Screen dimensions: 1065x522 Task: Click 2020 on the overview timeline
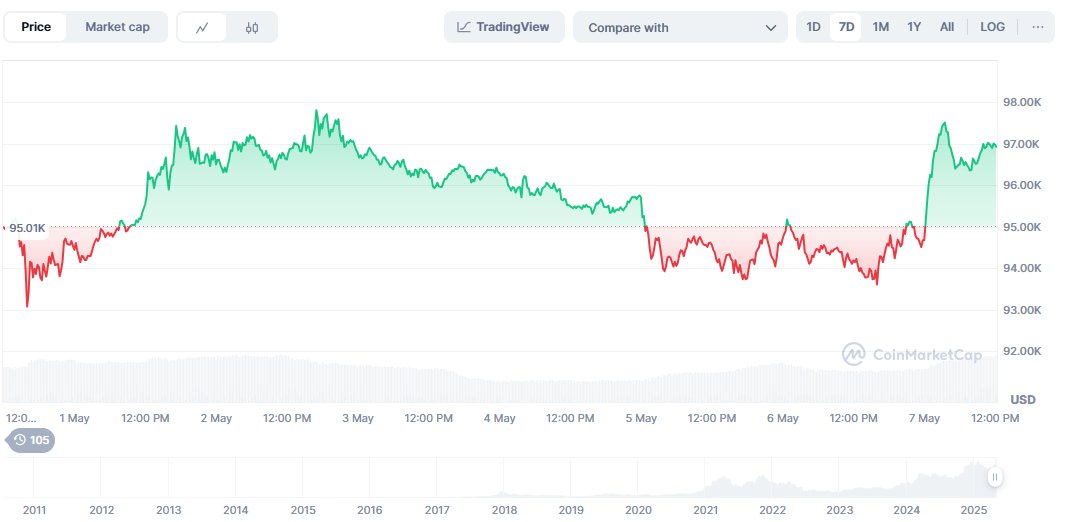click(x=638, y=509)
